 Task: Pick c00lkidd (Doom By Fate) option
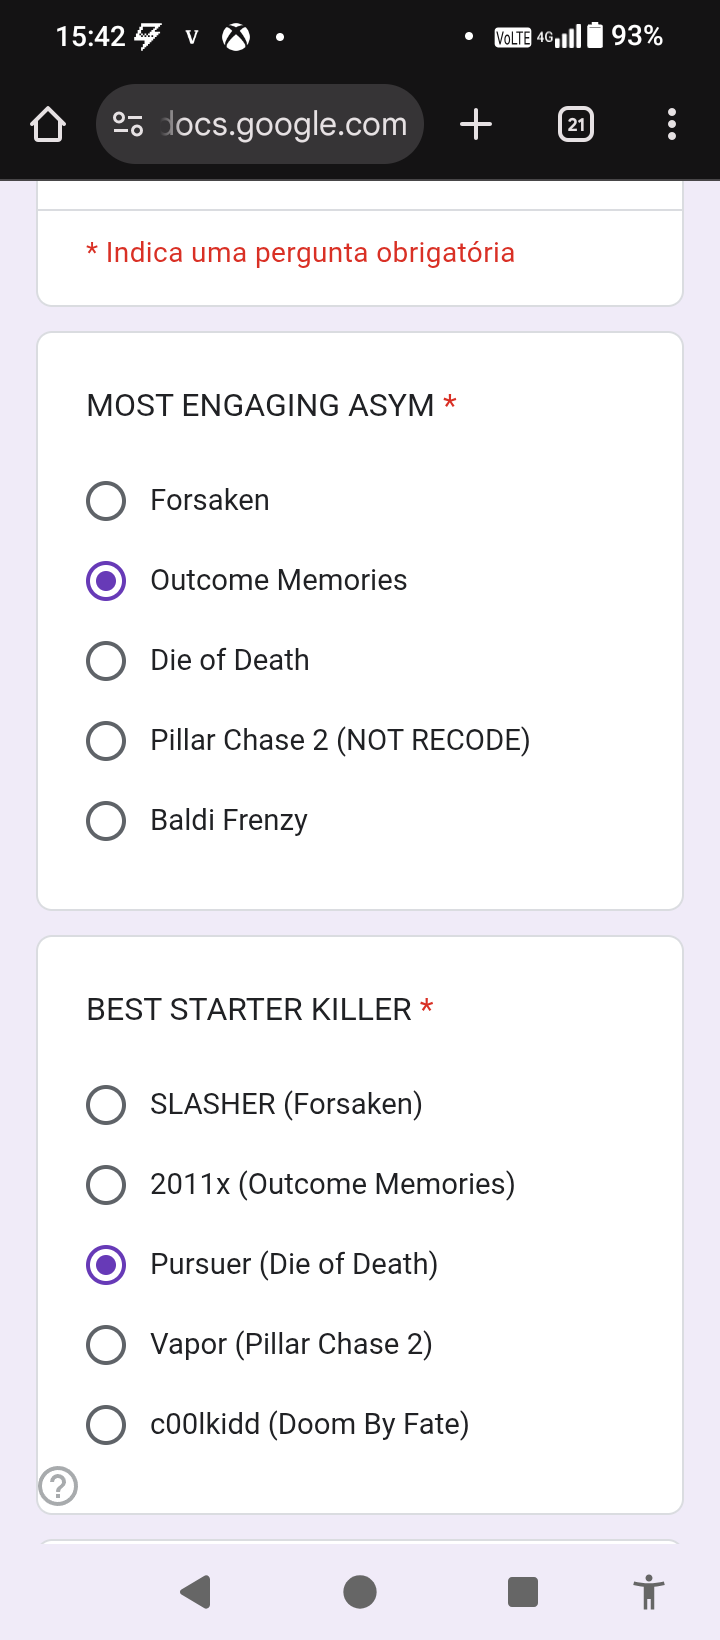[106, 1425]
